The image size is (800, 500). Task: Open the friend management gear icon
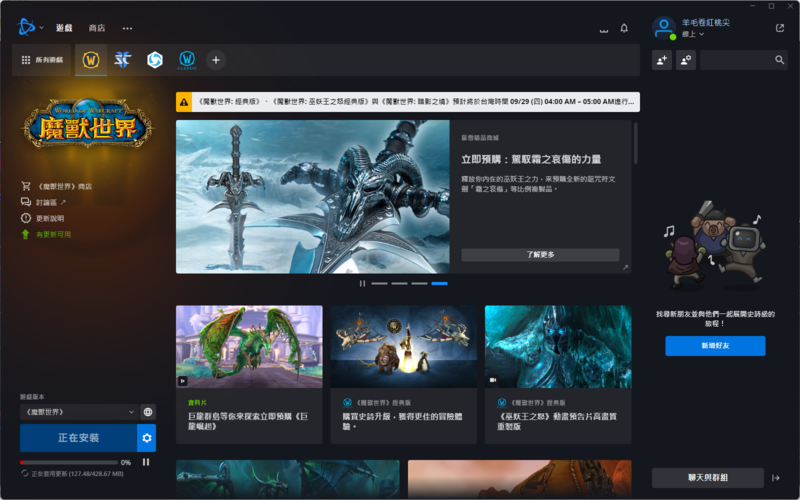coord(686,60)
